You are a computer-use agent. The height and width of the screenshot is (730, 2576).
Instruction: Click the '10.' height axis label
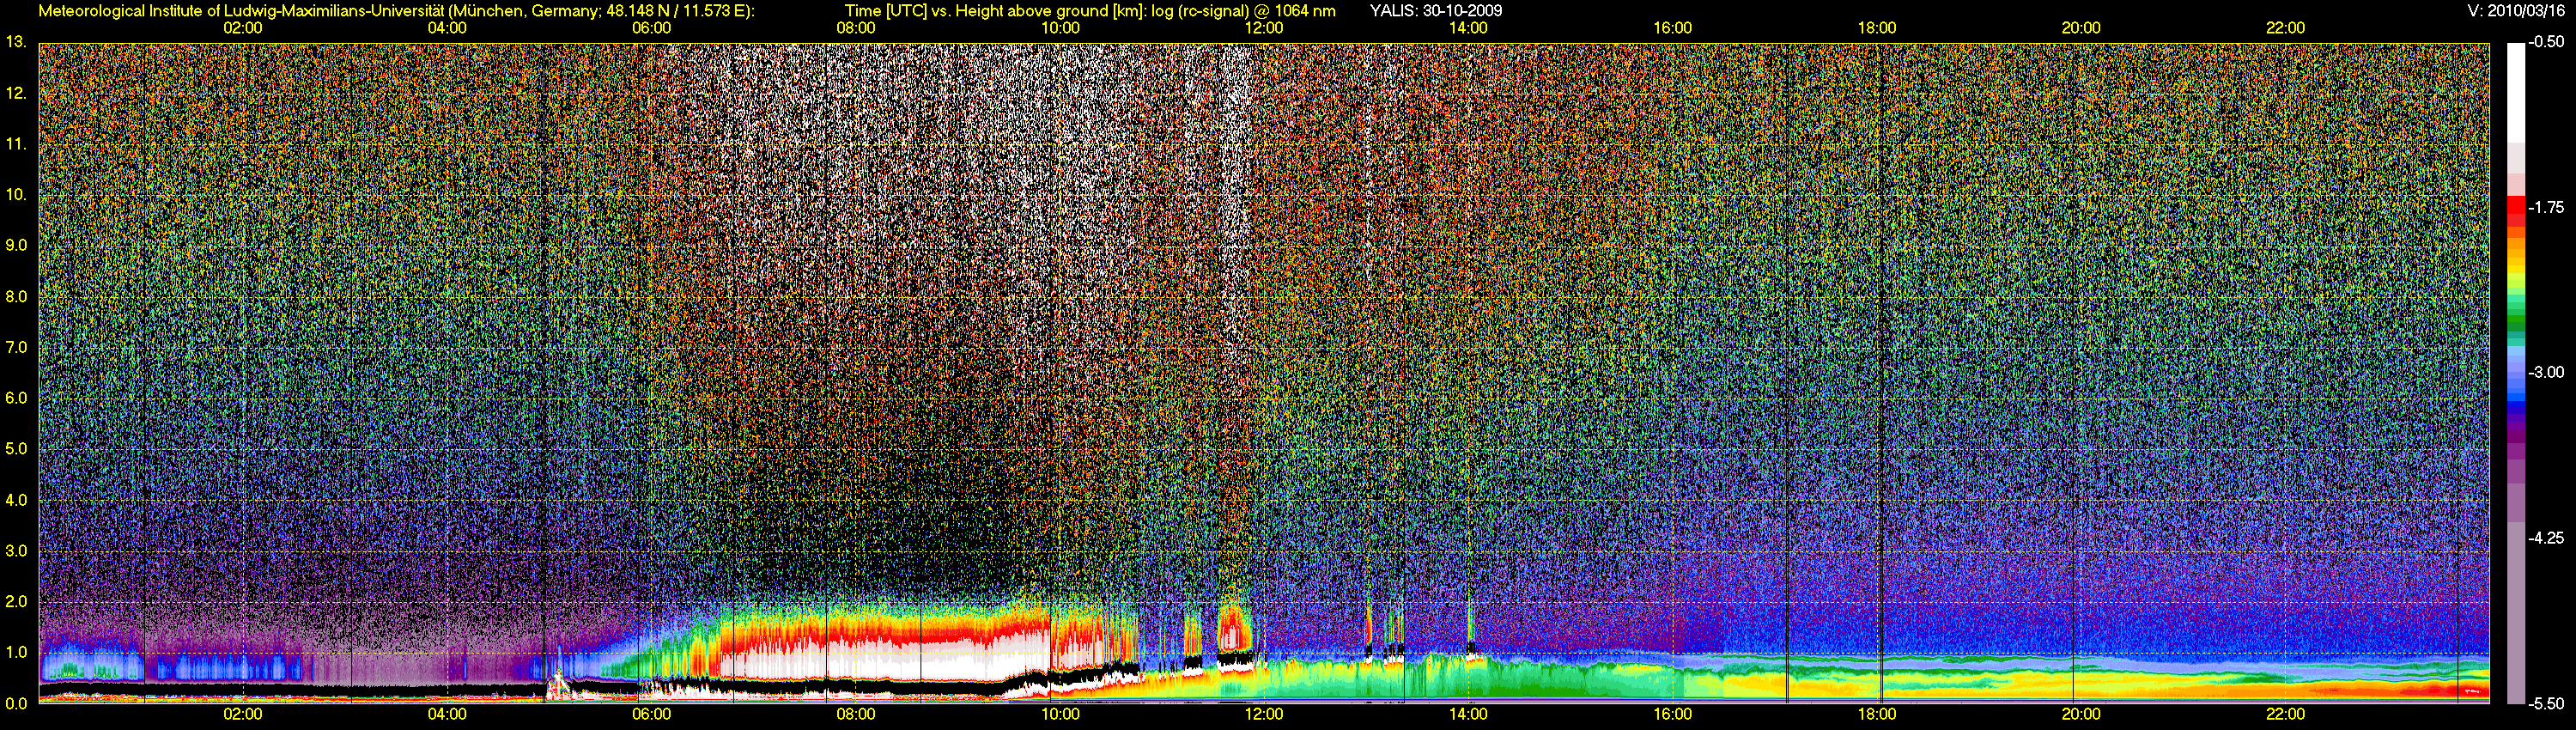(16, 195)
